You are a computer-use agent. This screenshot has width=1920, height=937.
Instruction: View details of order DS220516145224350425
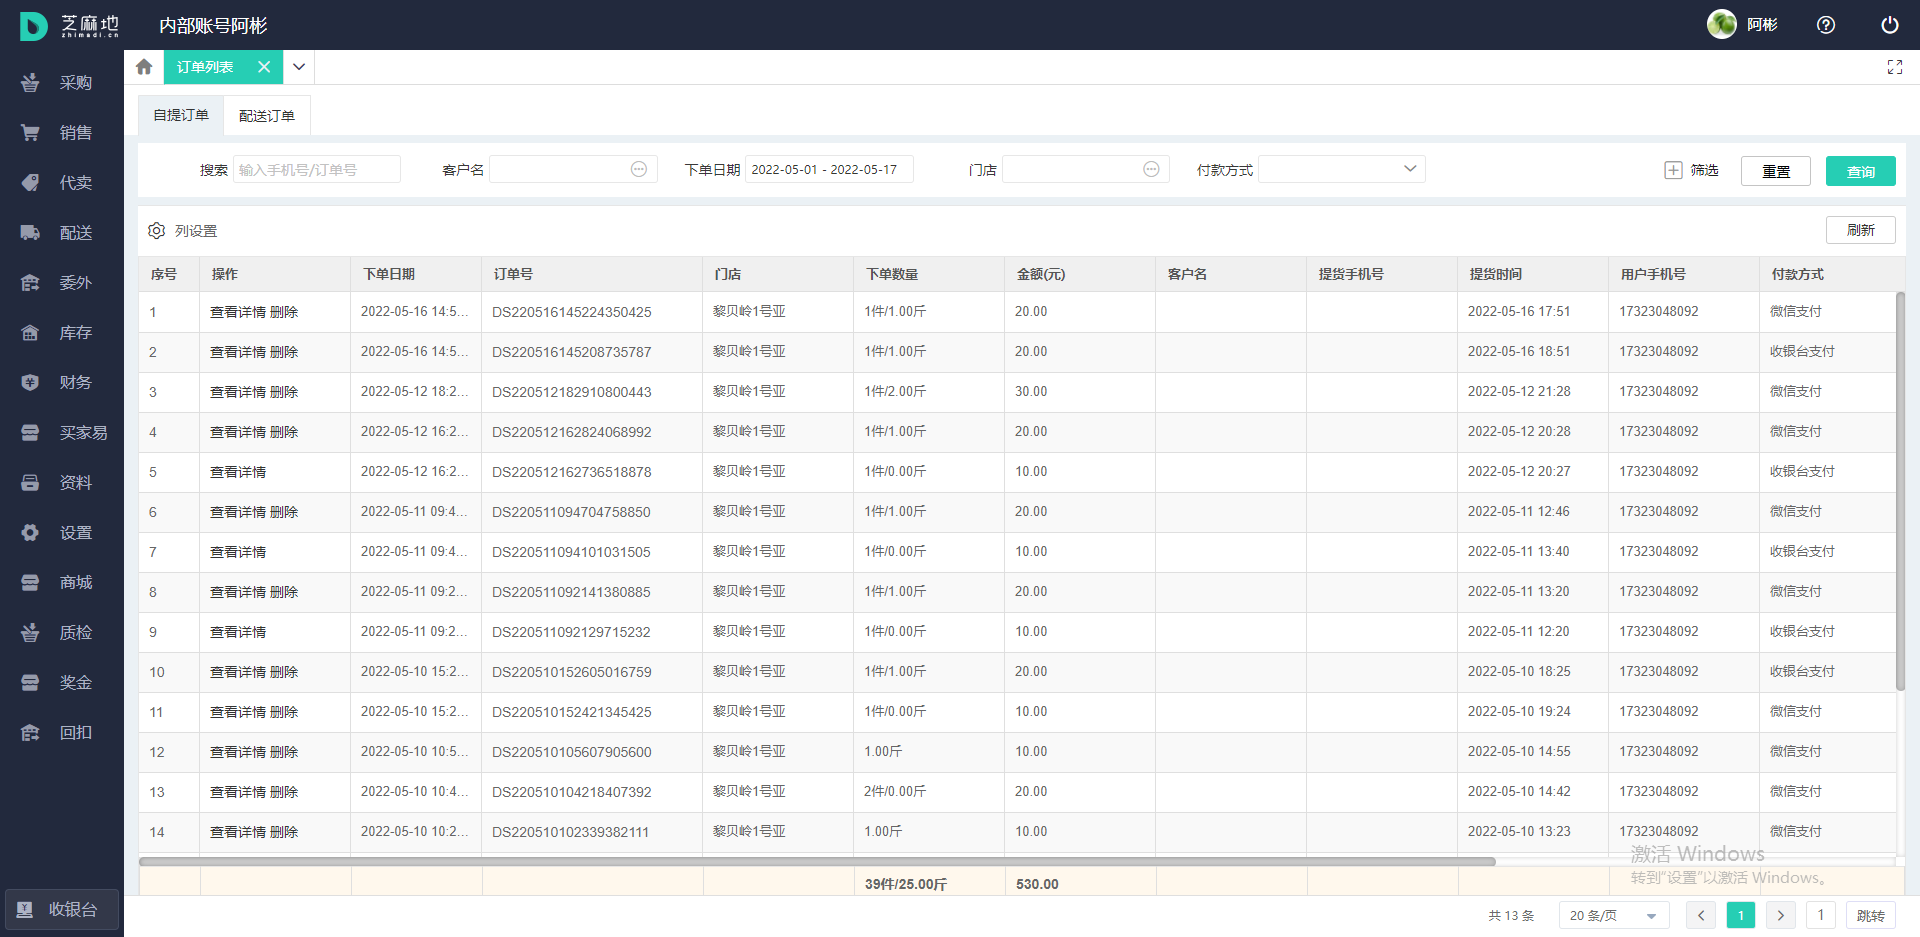(x=238, y=312)
